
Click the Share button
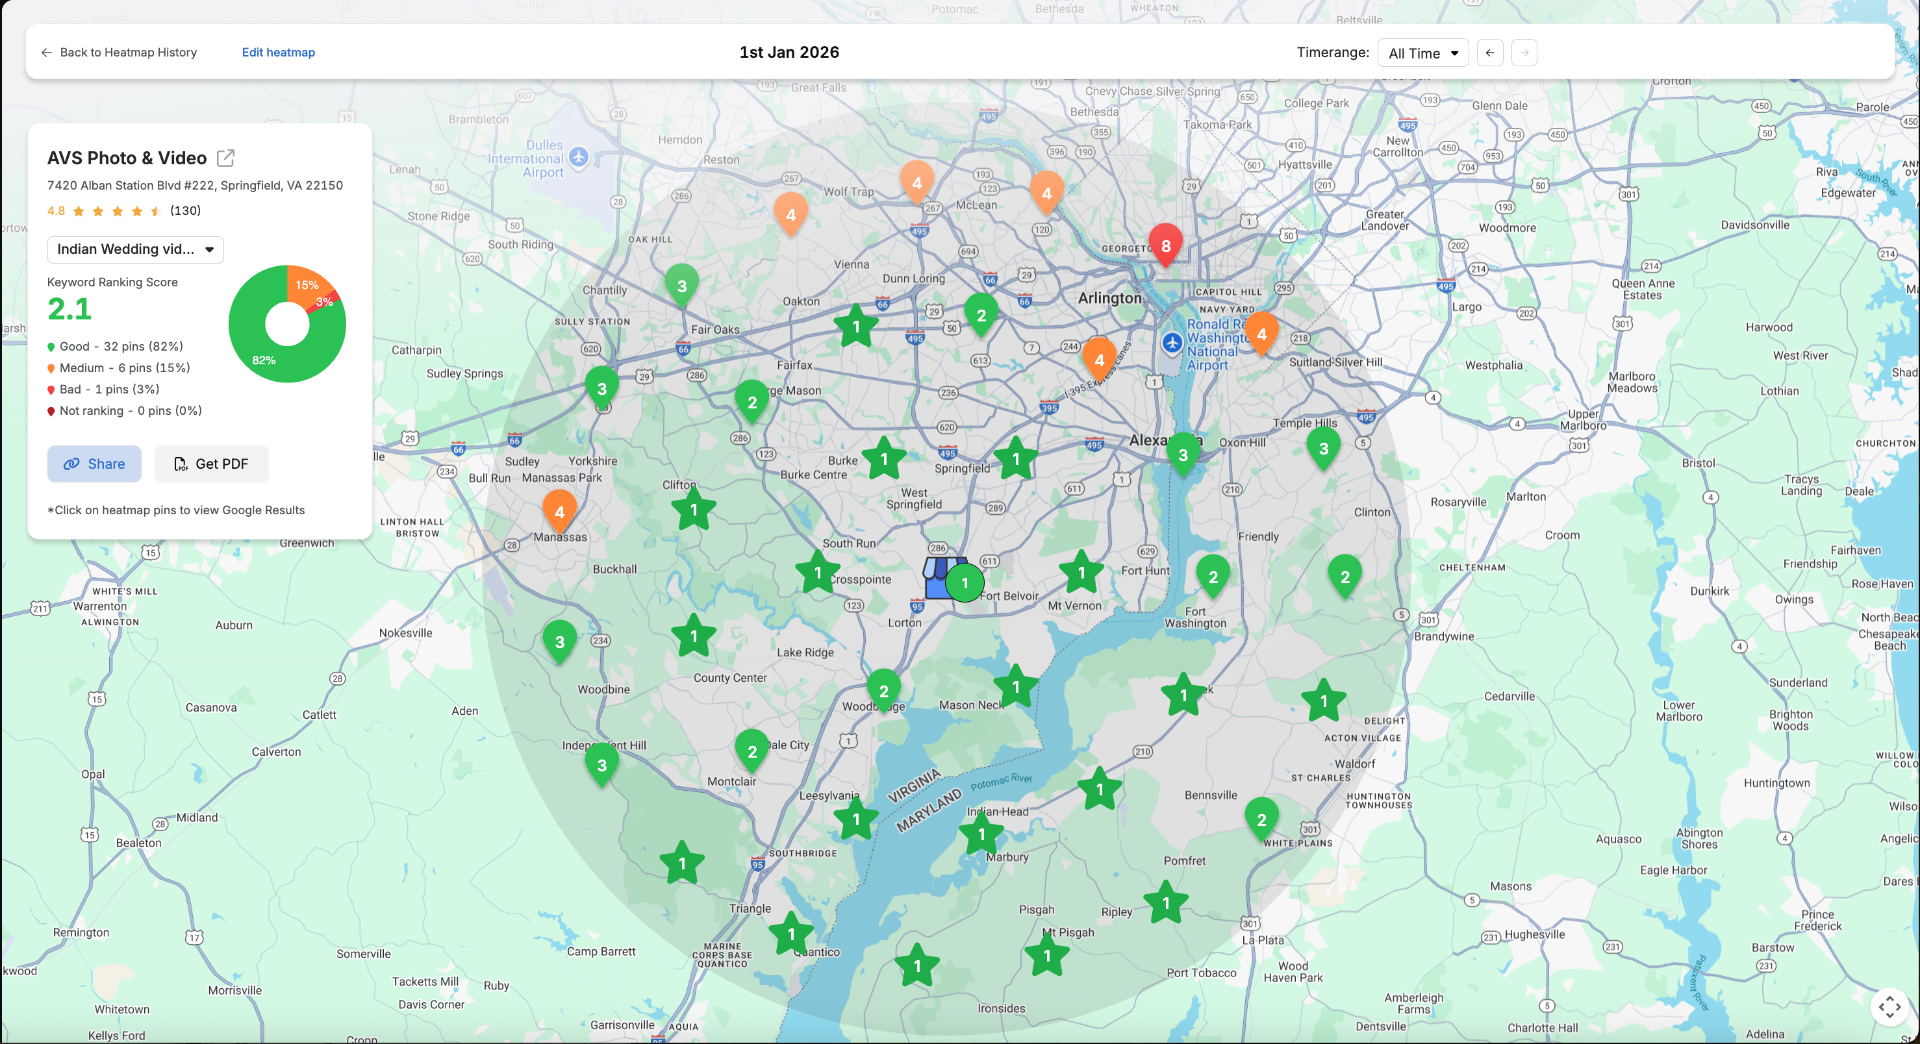(94, 464)
